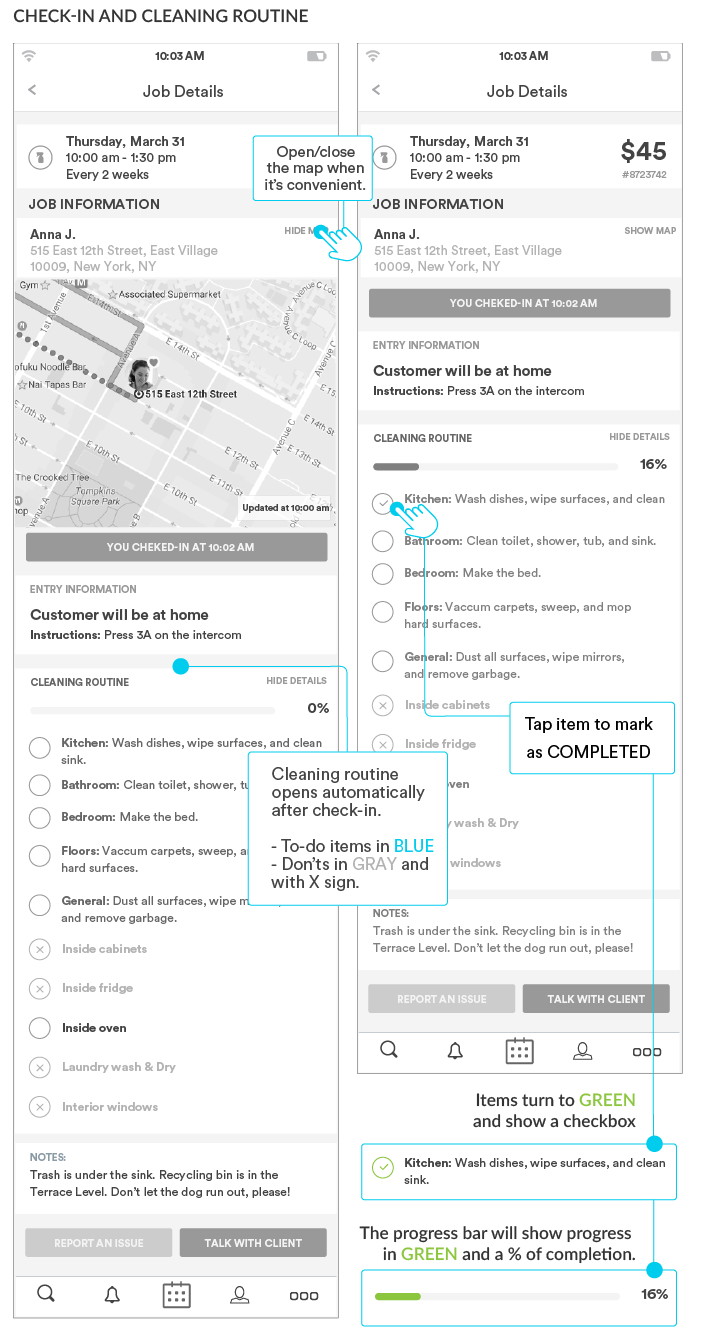This screenshot has width=701, height=1335.
Task: Open more menu dots in left screen bottom bar
Action: 304,1296
